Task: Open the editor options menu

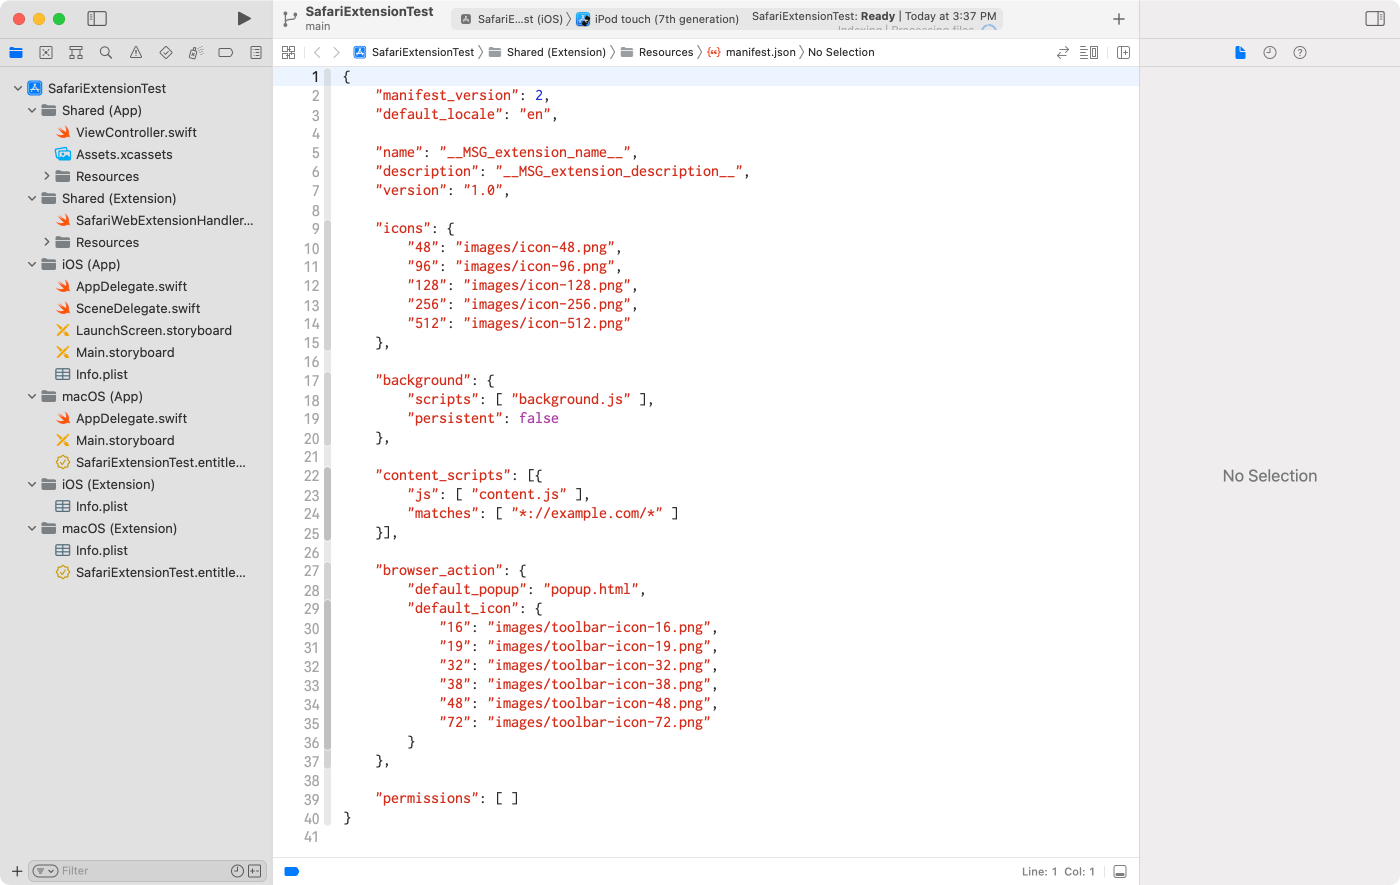Action: click(1089, 52)
